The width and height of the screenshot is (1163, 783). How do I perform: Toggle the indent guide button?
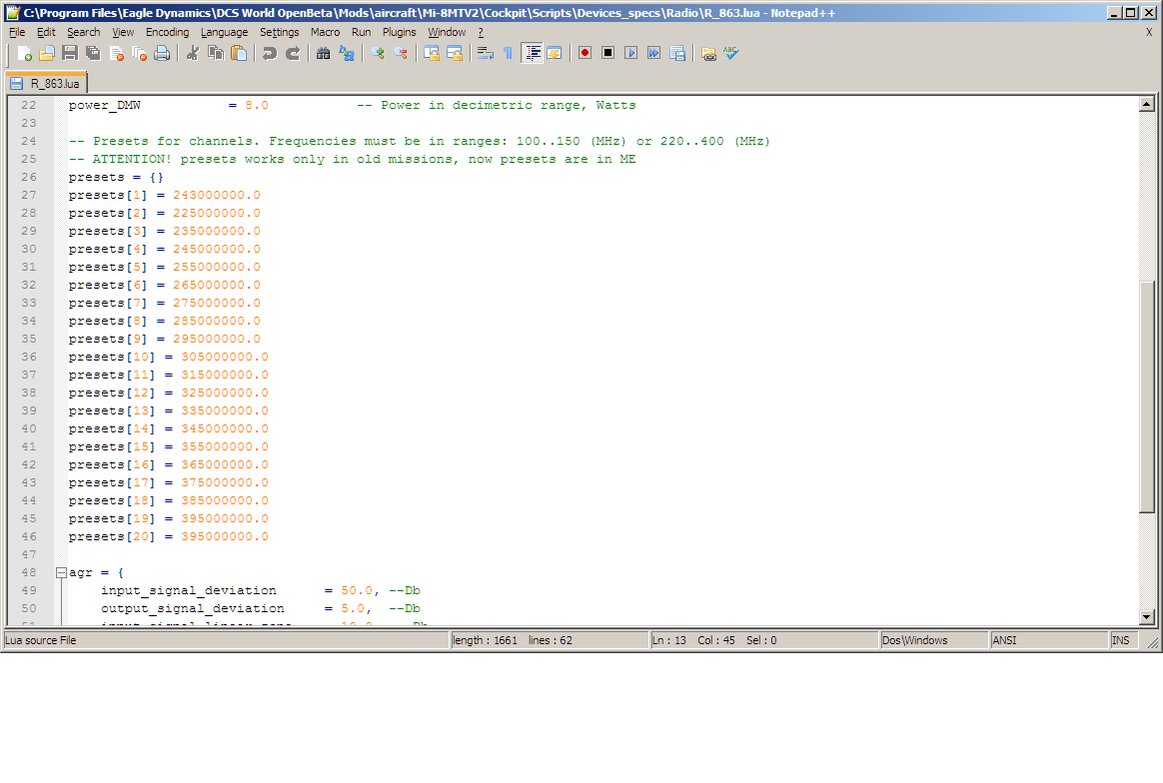coord(532,53)
